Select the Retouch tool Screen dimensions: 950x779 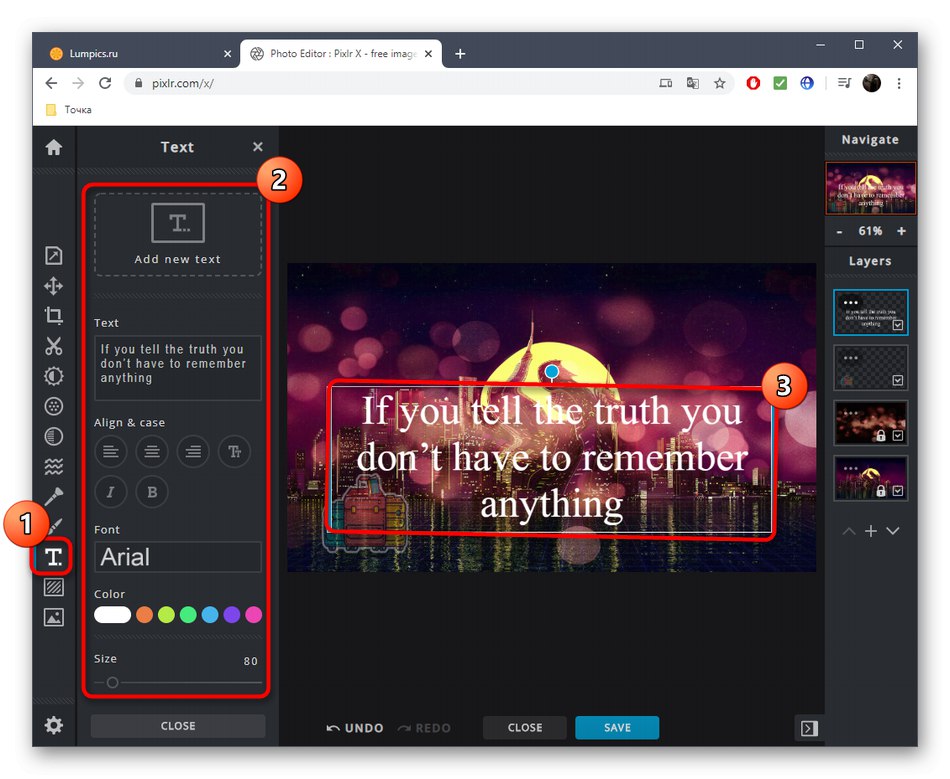click(x=53, y=497)
